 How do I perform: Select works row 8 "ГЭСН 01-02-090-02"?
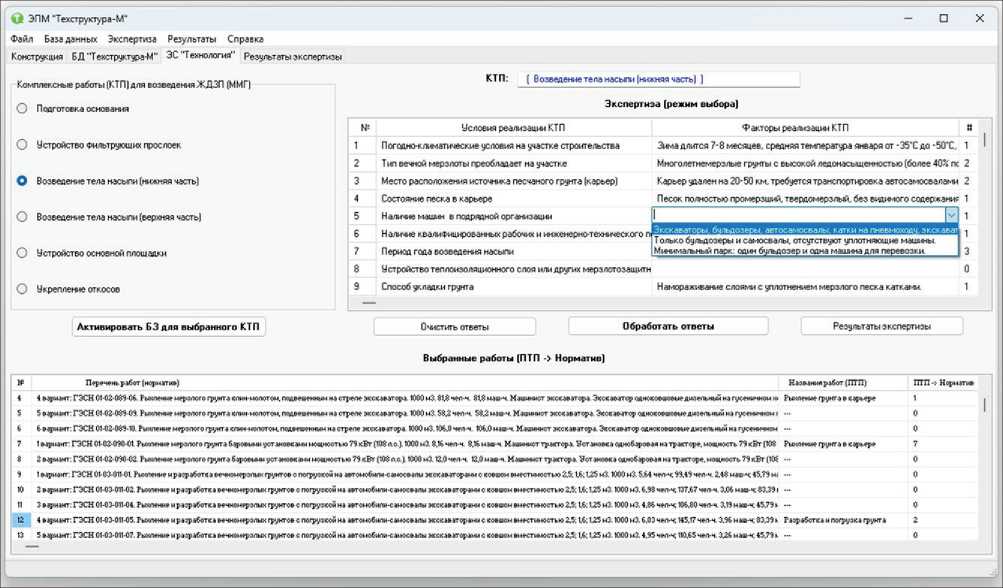coord(406,459)
